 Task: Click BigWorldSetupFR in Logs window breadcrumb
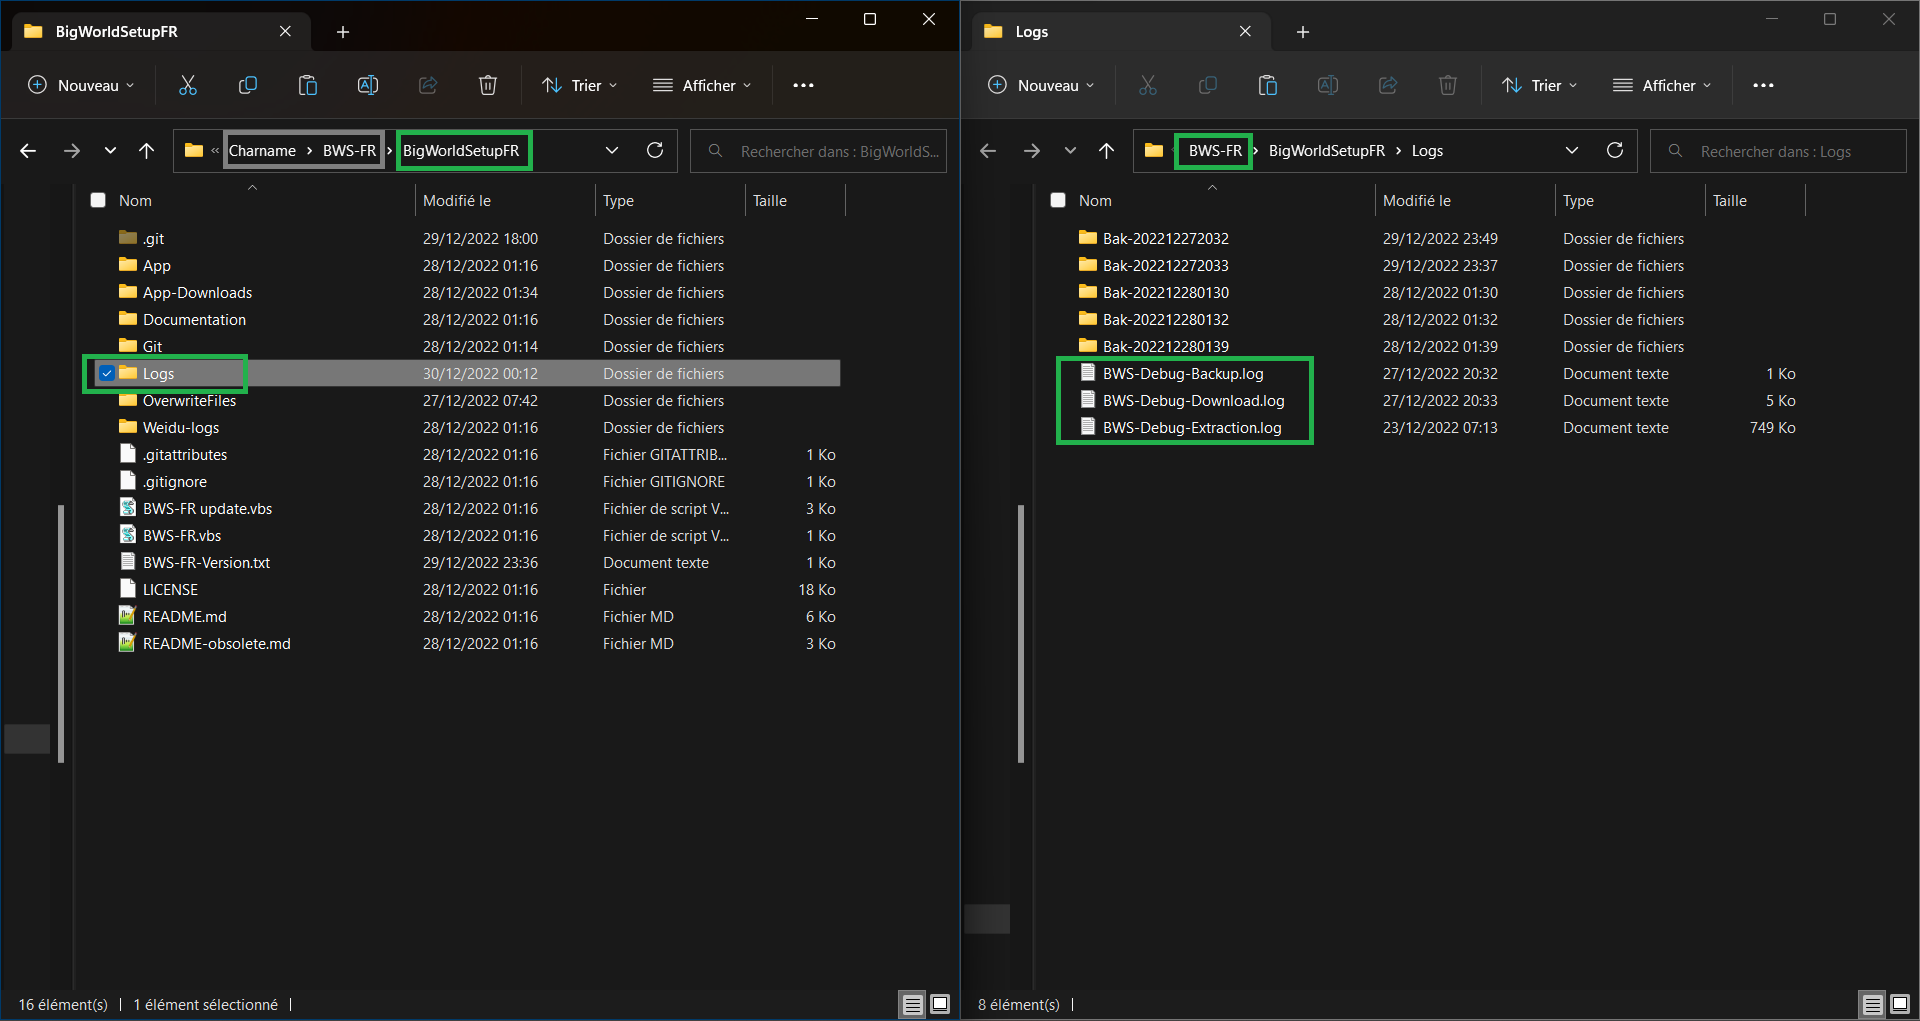(1326, 151)
